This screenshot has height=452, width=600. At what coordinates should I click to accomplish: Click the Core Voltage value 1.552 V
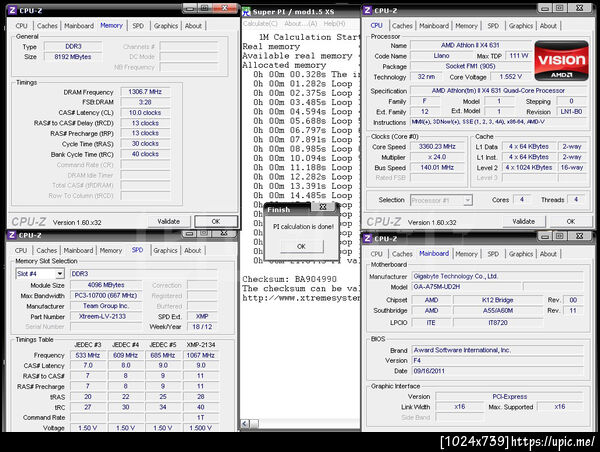point(510,77)
